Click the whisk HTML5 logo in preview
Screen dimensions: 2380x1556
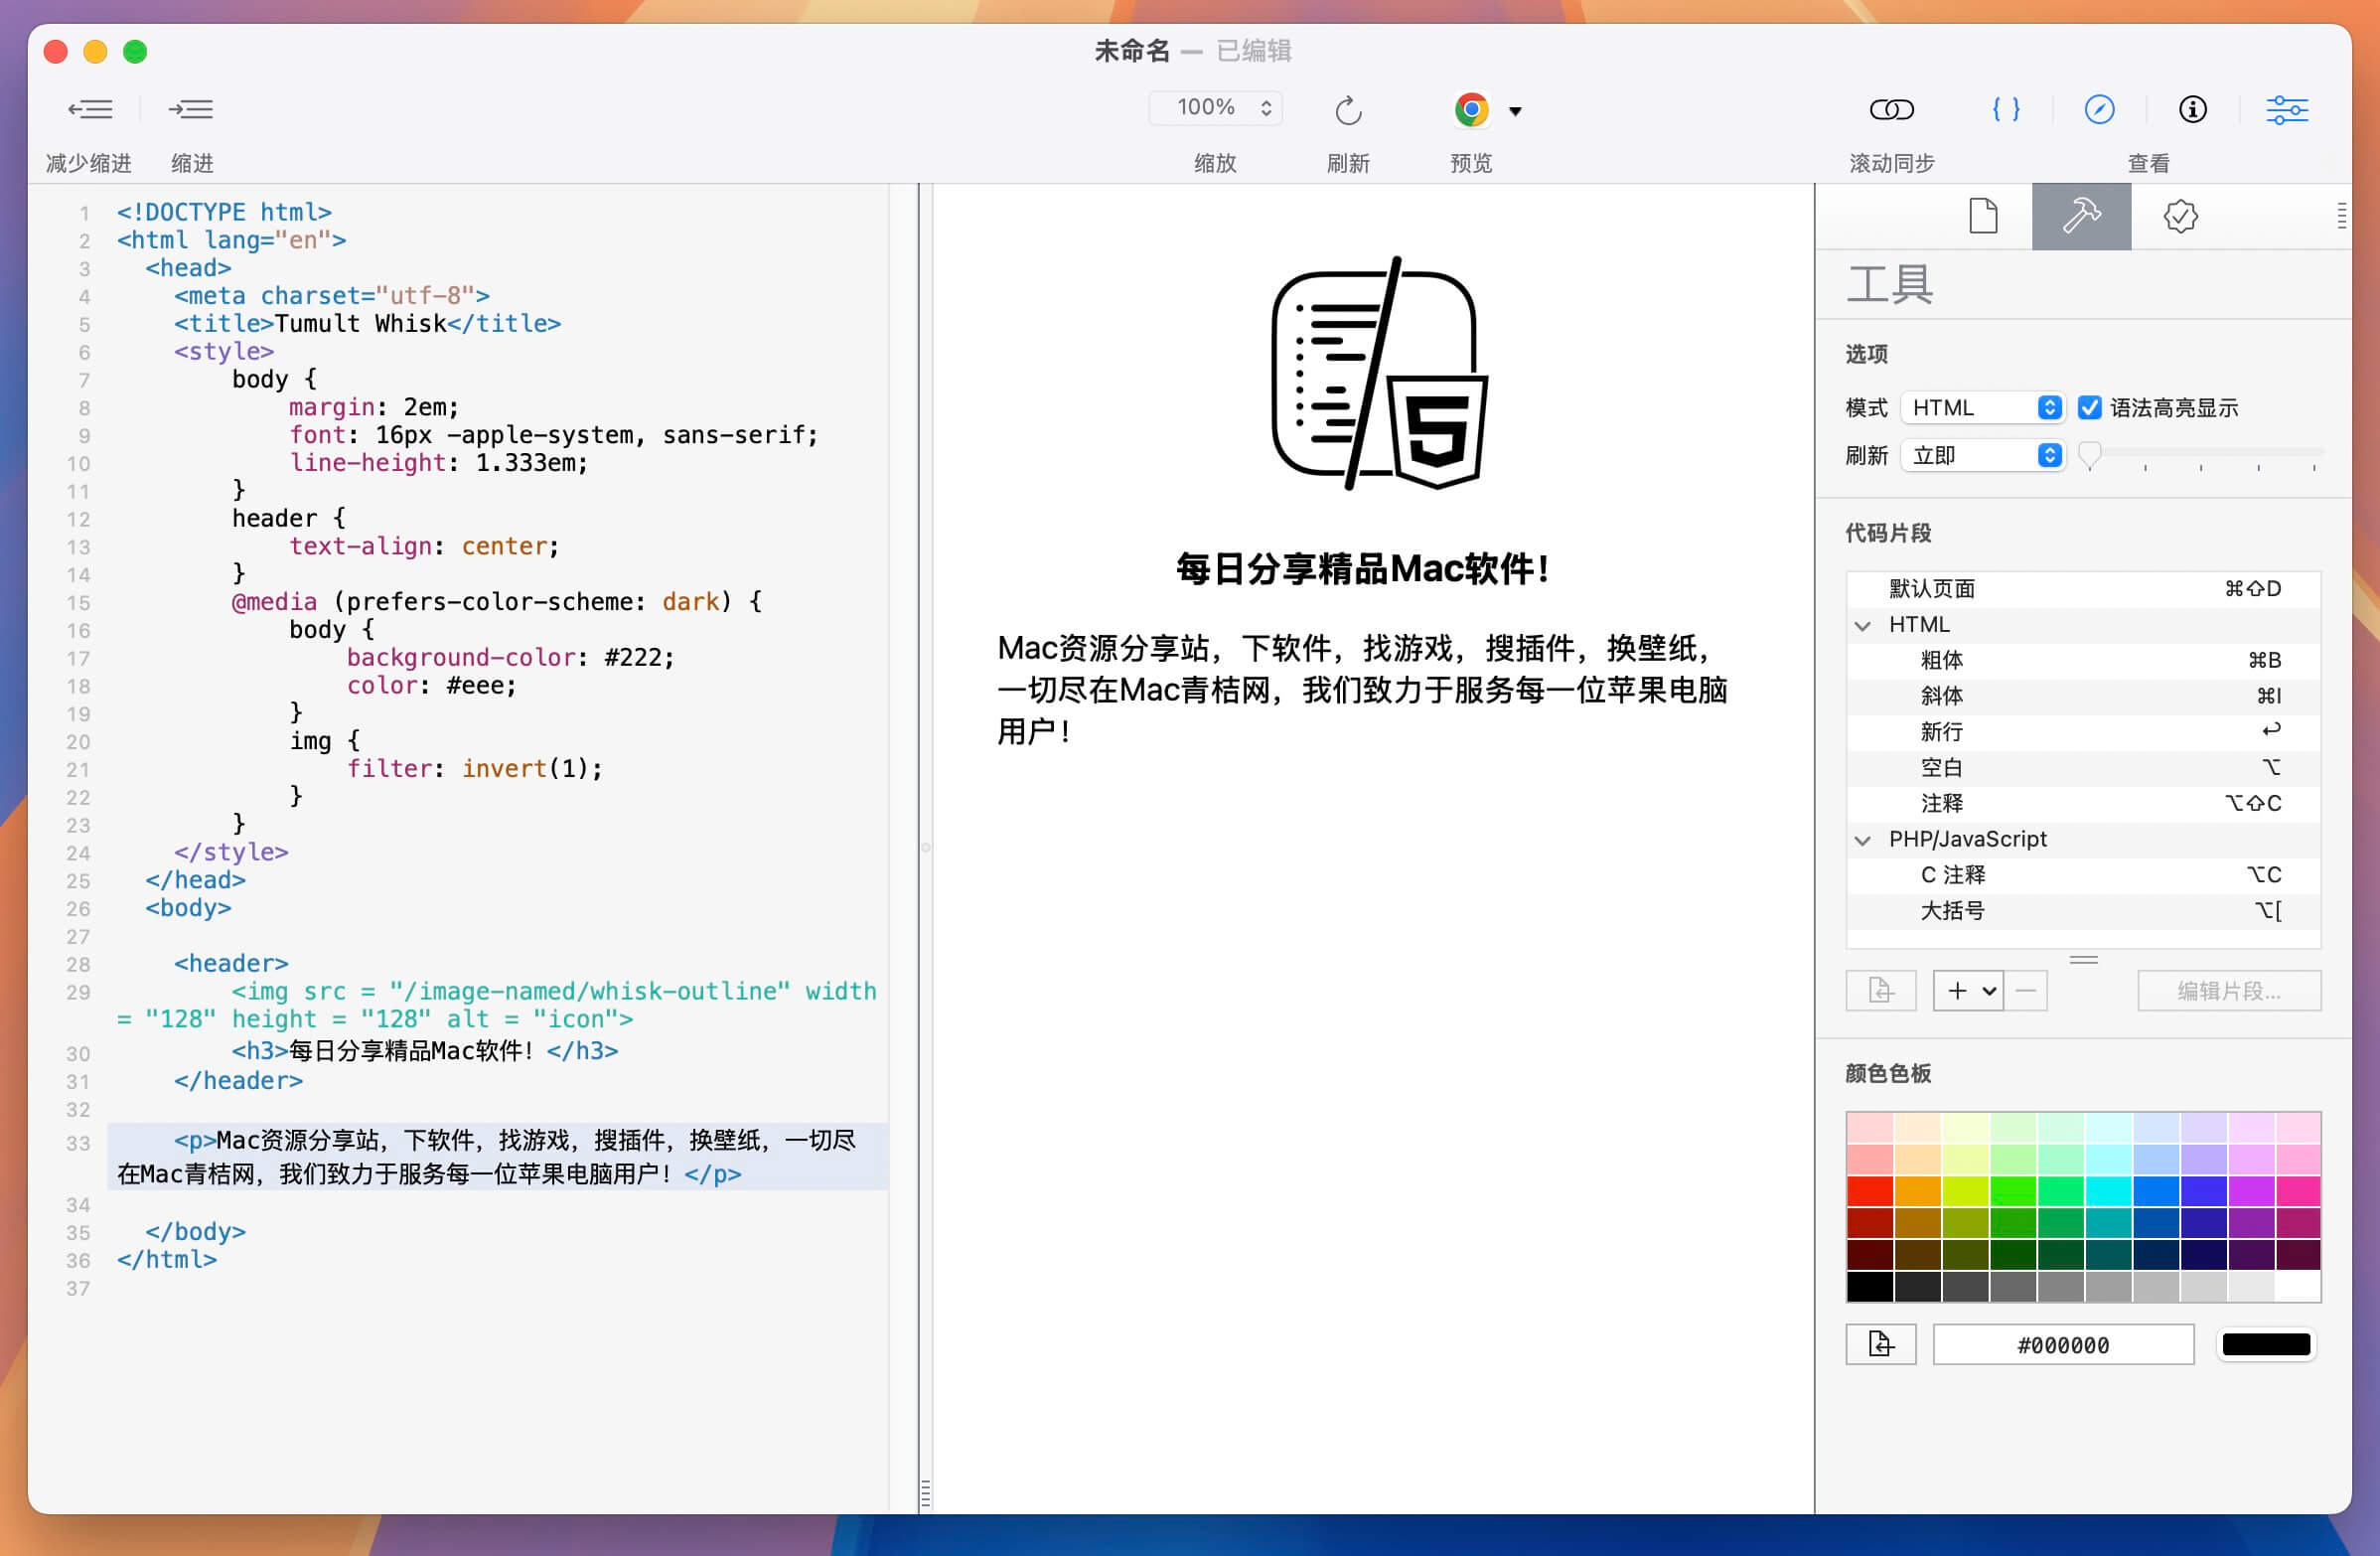[x=1378, y=373]
